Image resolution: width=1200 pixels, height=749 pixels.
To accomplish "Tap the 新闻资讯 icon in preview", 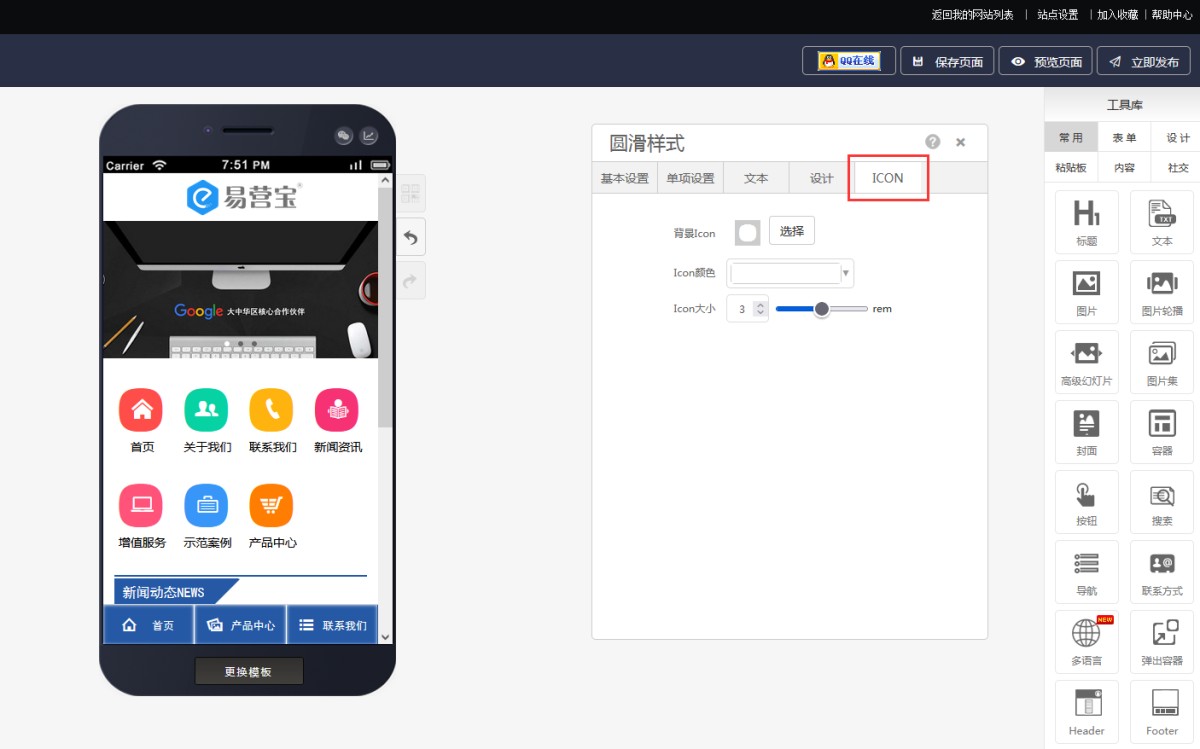I will (x=337, y=410).
